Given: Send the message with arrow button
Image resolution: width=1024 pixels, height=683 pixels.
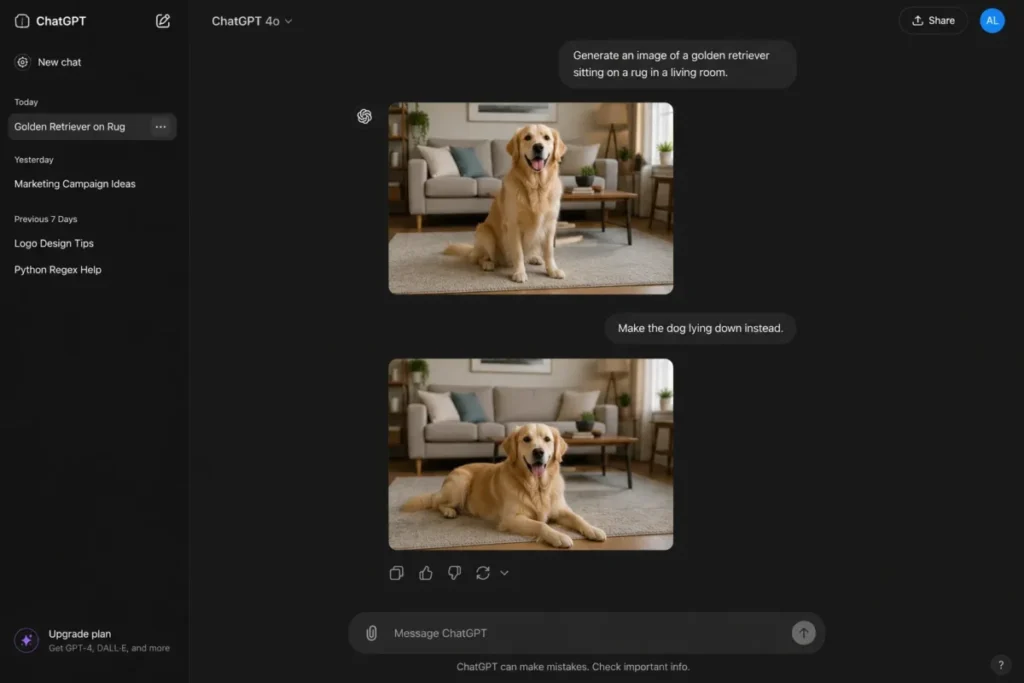Looking at the screenshot, I should click(803, 633).
